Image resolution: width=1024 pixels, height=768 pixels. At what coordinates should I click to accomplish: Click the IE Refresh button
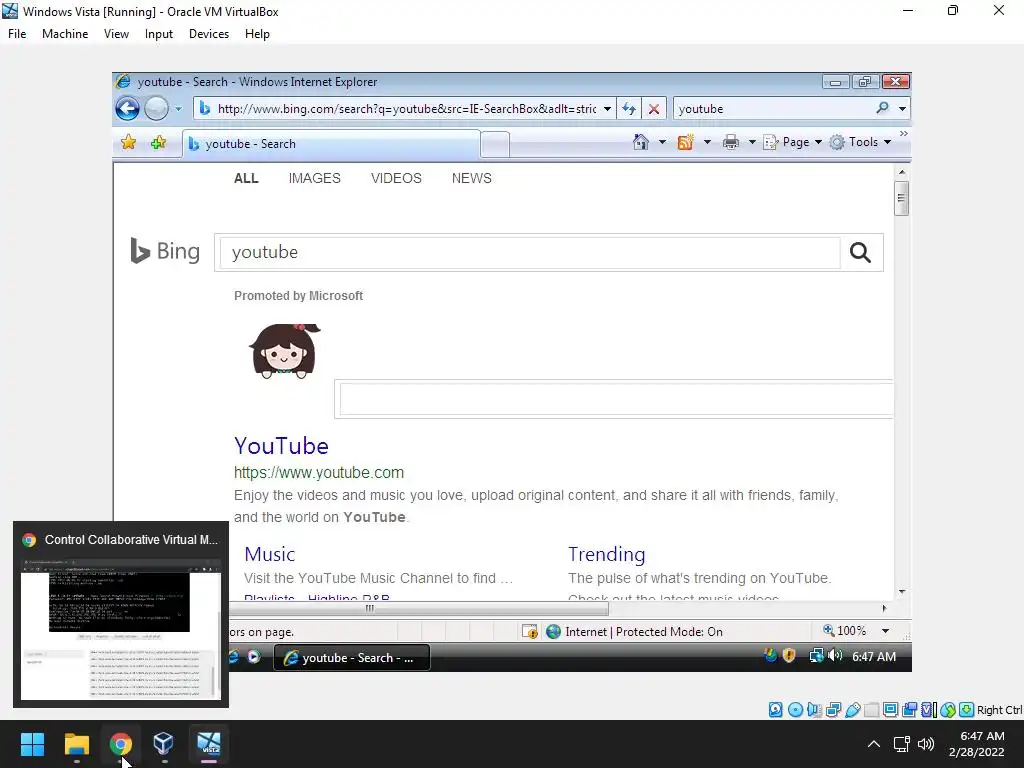629,109
